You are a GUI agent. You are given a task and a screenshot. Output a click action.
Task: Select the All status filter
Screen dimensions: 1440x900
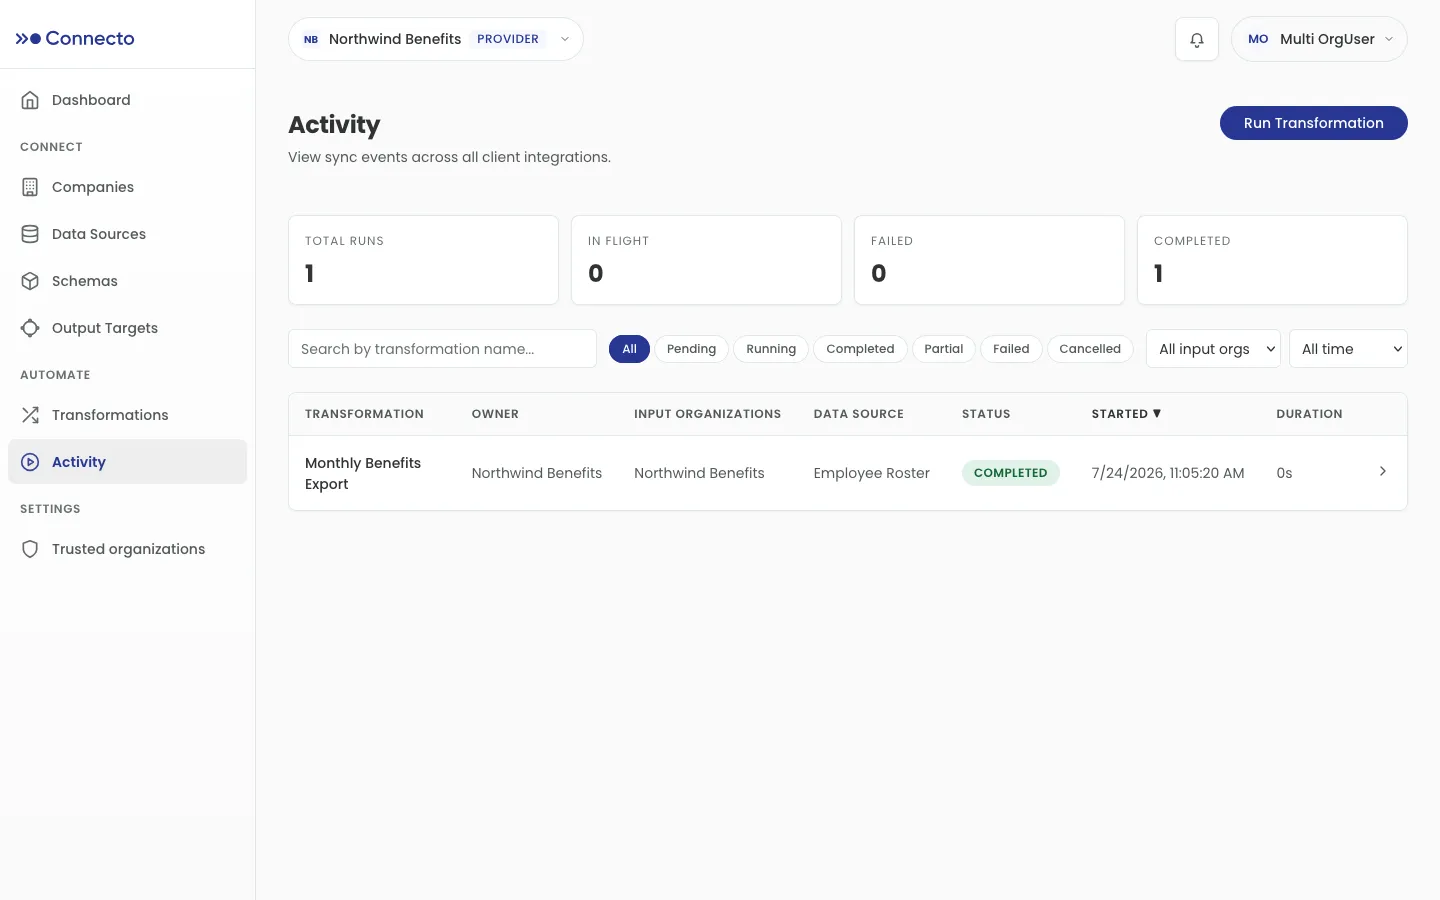click(629, 349)
